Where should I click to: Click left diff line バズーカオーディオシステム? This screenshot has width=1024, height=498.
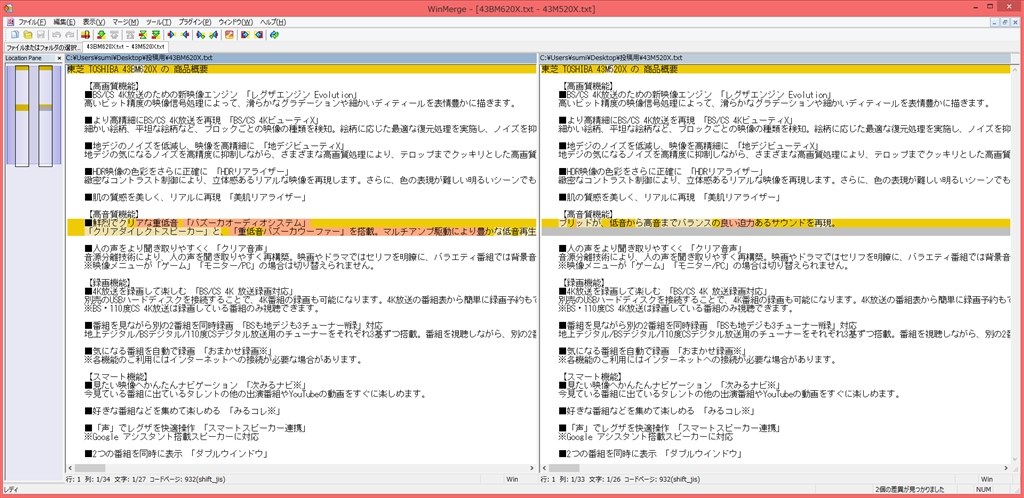pos(301,223)
